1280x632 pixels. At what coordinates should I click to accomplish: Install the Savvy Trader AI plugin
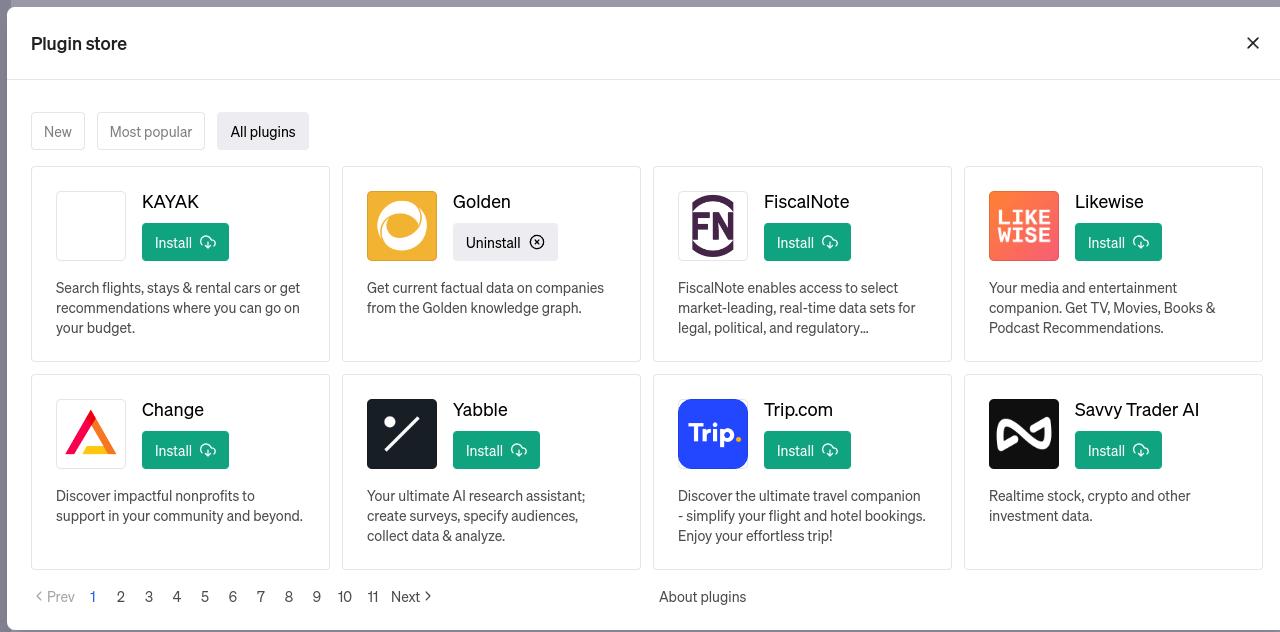click(x=1118, y=451)
